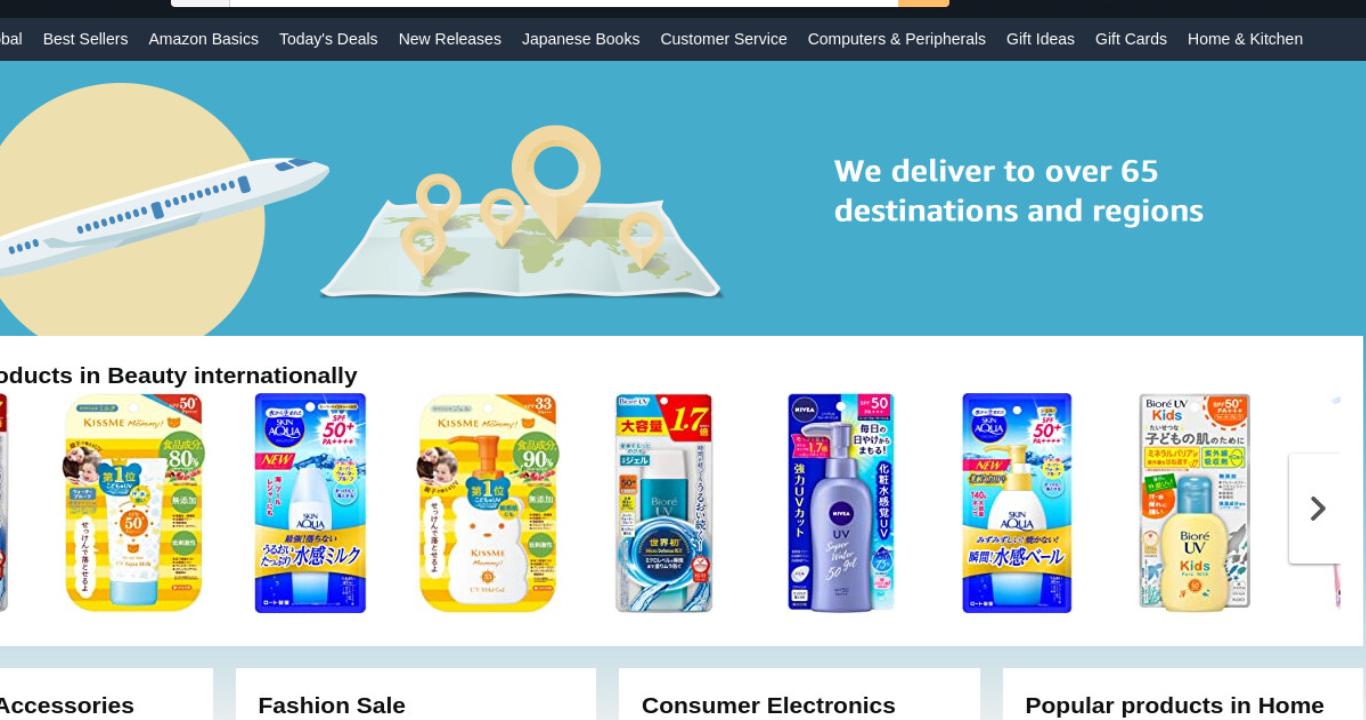Image resolution: width=1366 pixels, height=720 pixels.
Task: Click inside the search input field
Action: tap(564, 3)
